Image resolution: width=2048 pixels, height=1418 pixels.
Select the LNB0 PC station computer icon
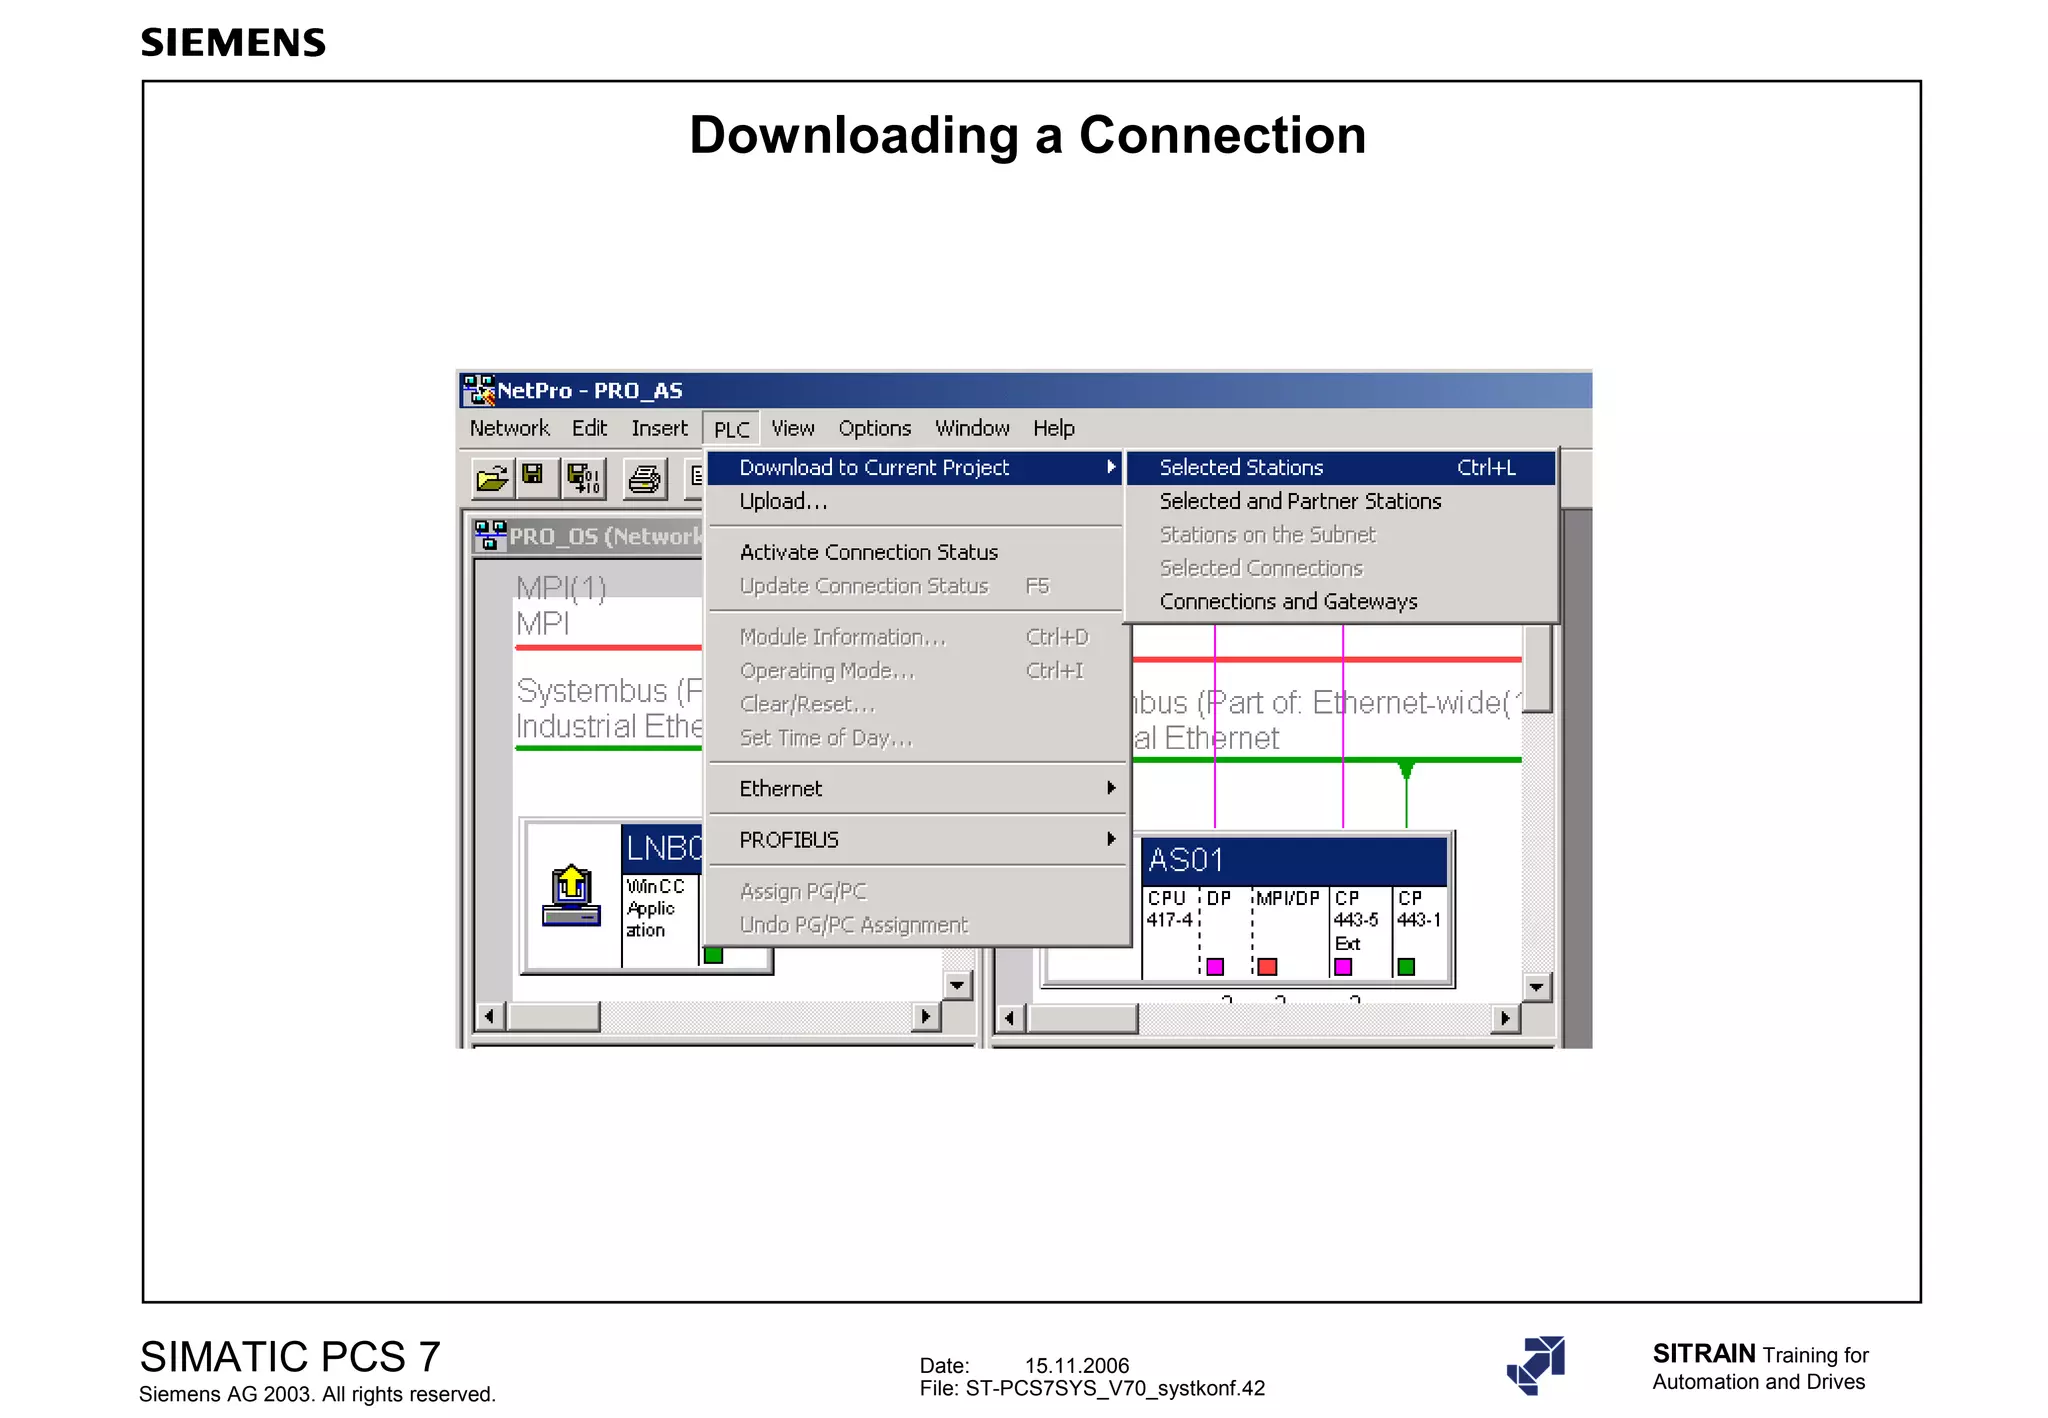pyautogui.click(x=571, y=896)
